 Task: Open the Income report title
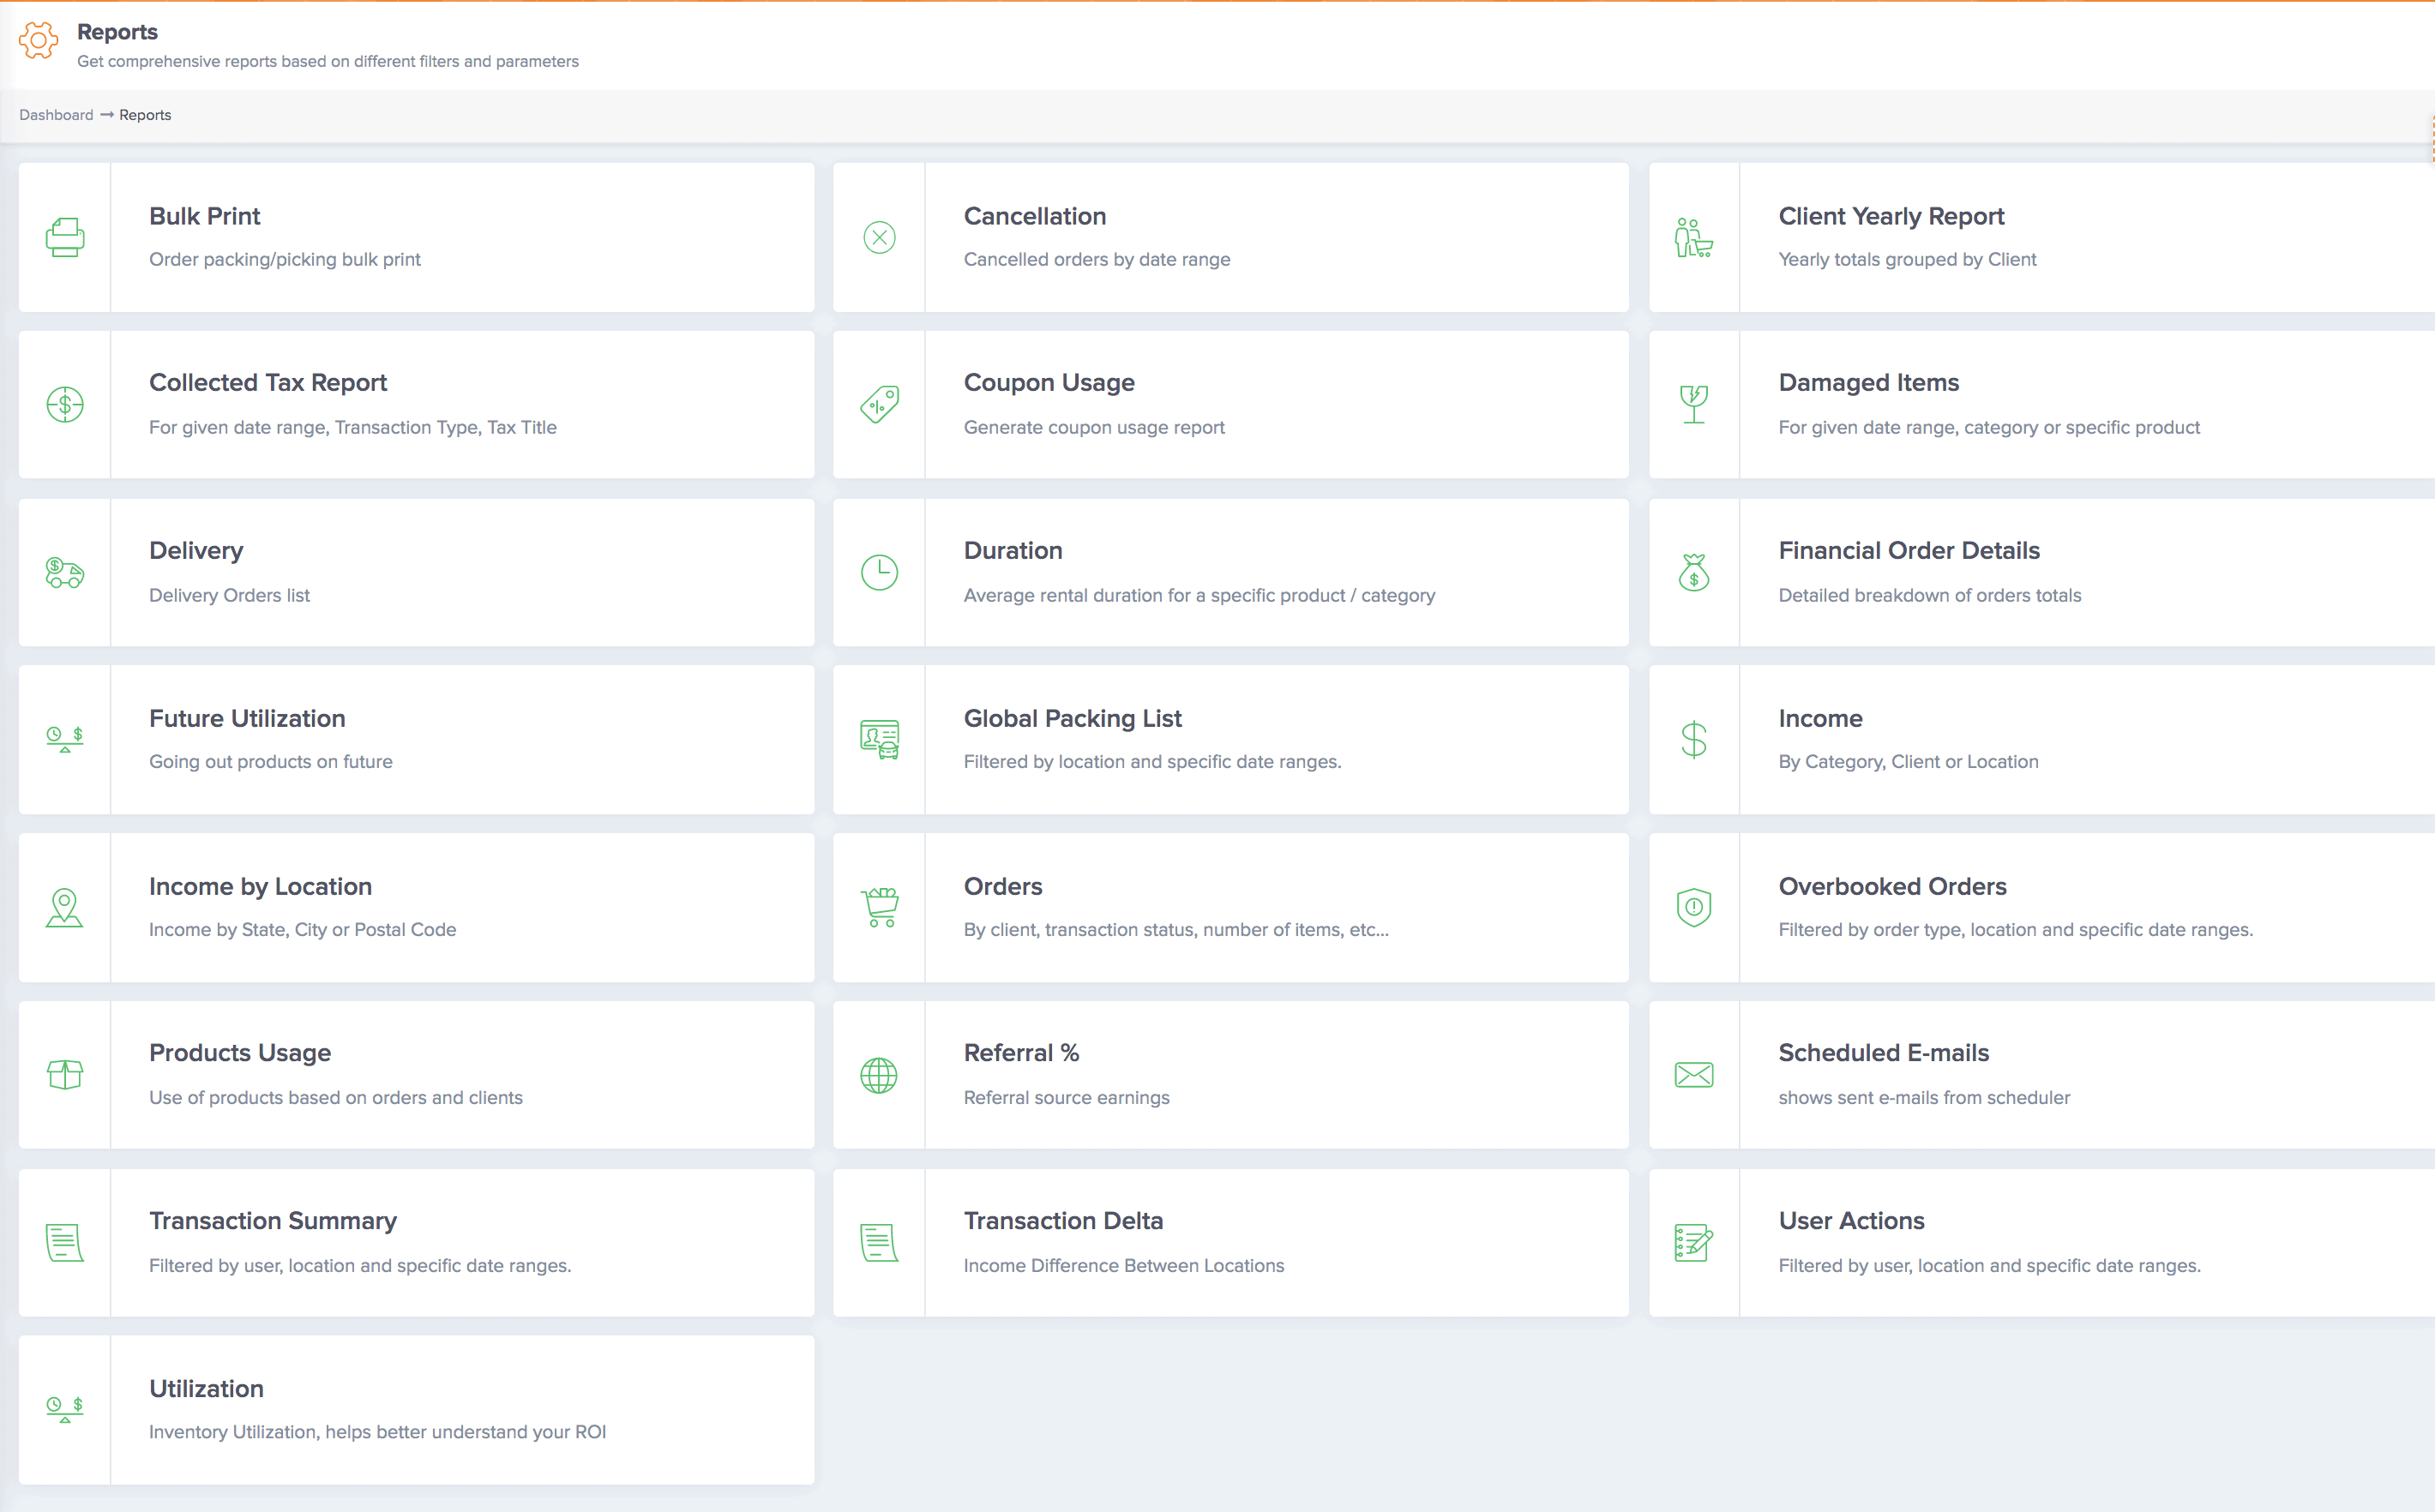pos(1820,719)
